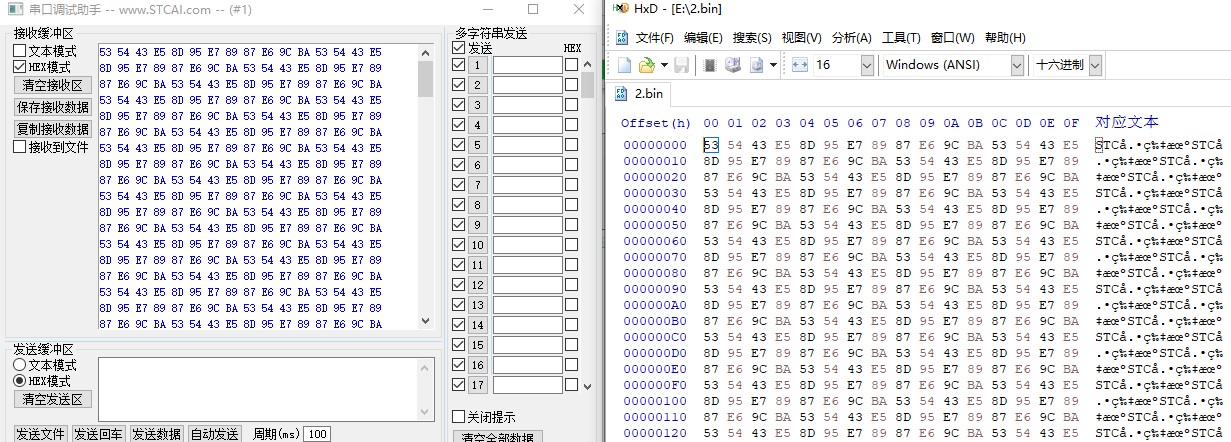The image size is (1231, 442).
Task: Open the 十六进制 offset base dropdown
Action: tap(1095, 65)
